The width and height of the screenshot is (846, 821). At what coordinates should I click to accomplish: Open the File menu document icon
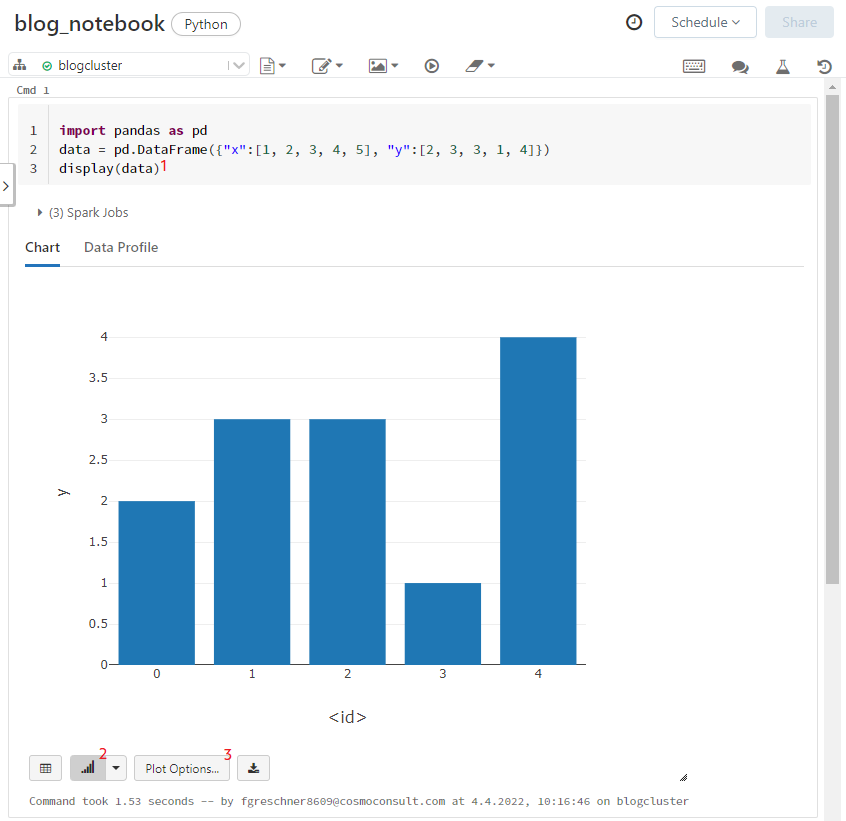(x=267, y=66)
